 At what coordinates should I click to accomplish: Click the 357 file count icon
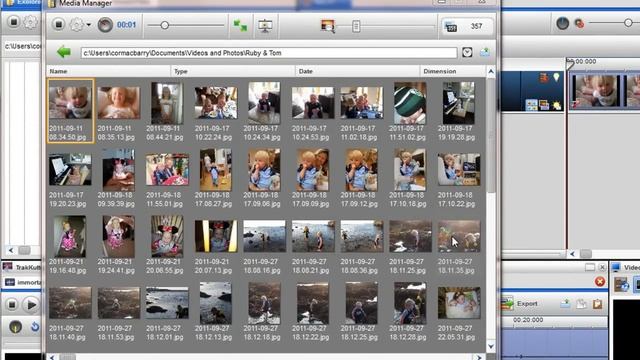451,27
